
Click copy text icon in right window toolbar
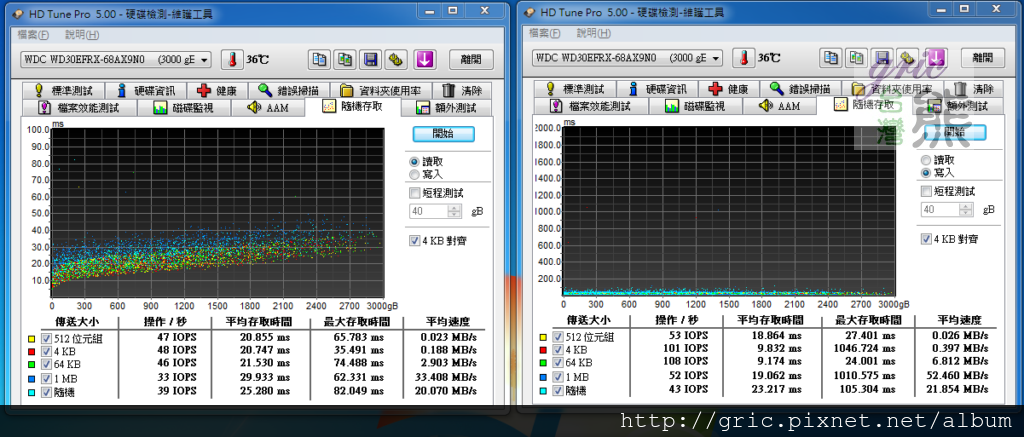tap(831, 58)
